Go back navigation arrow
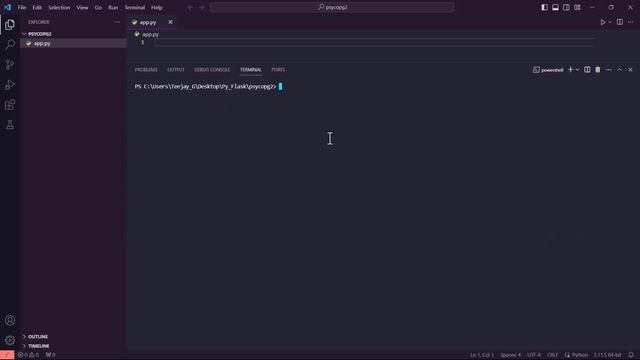This screenshot has width=640, height=360. click(x=190, y=7)
